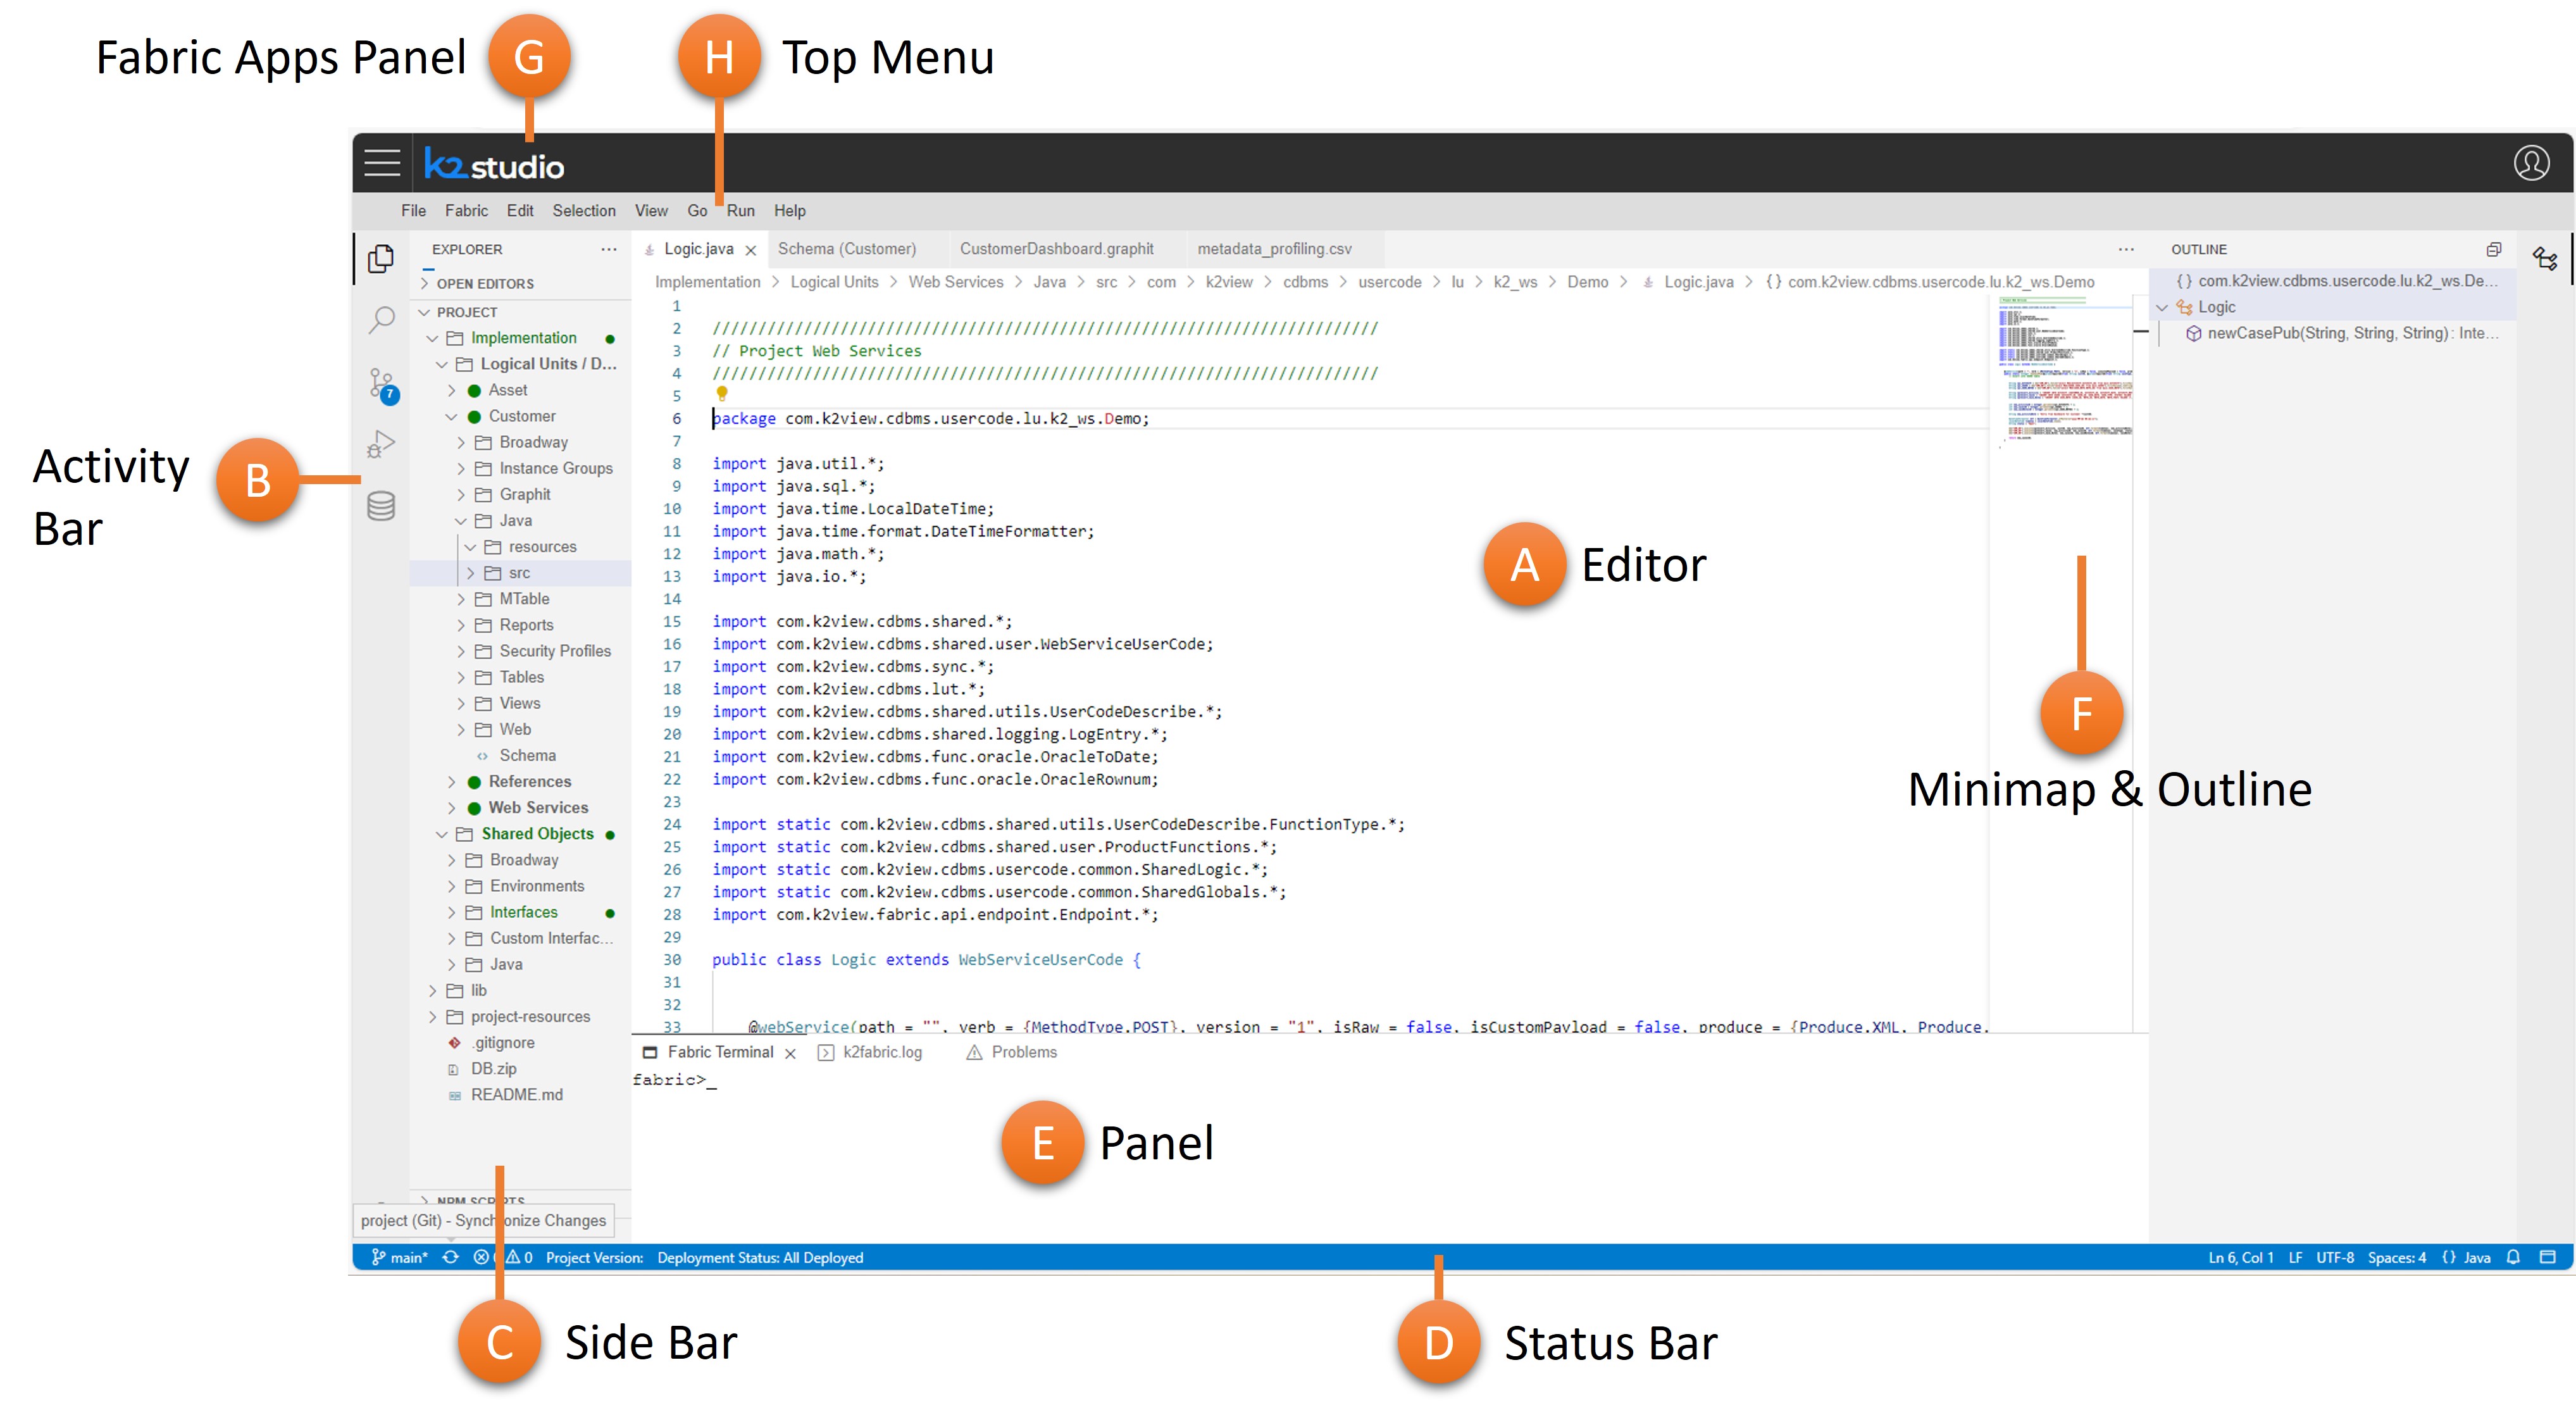
Task: Click the Synchronize Changes icon in status bar
Action: (451, 1257)
